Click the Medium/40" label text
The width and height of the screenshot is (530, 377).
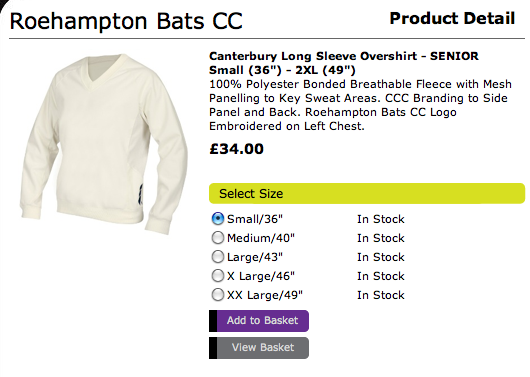(x=261, y=238)
